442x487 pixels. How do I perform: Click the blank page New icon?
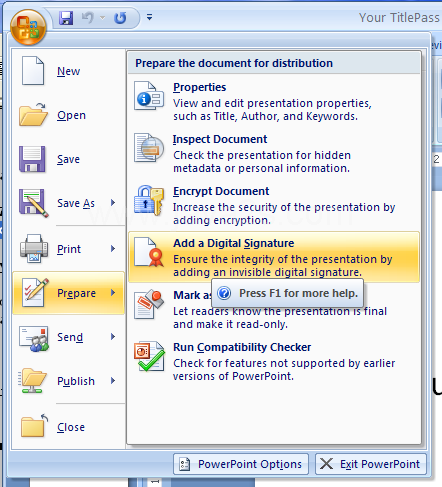tap(33, 70)
